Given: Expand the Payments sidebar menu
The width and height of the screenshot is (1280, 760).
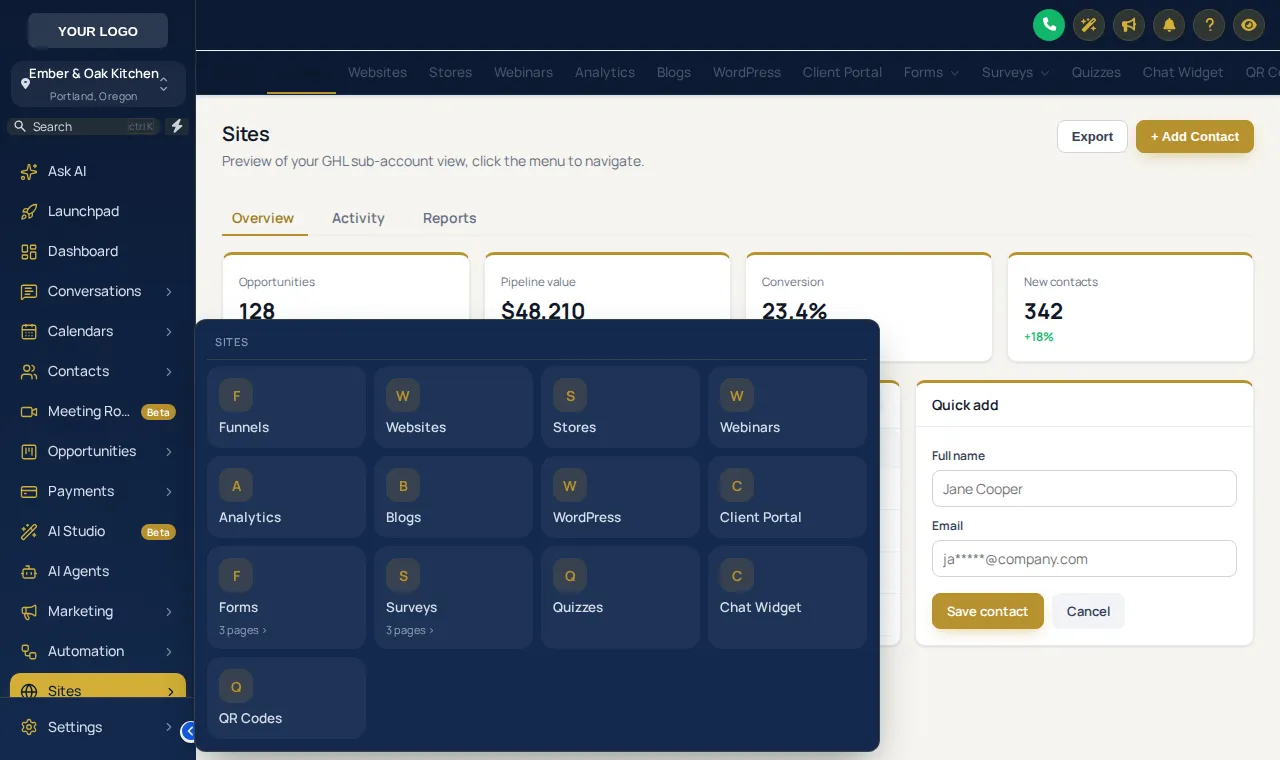Looking at the screenshot, I should point(98,491).
